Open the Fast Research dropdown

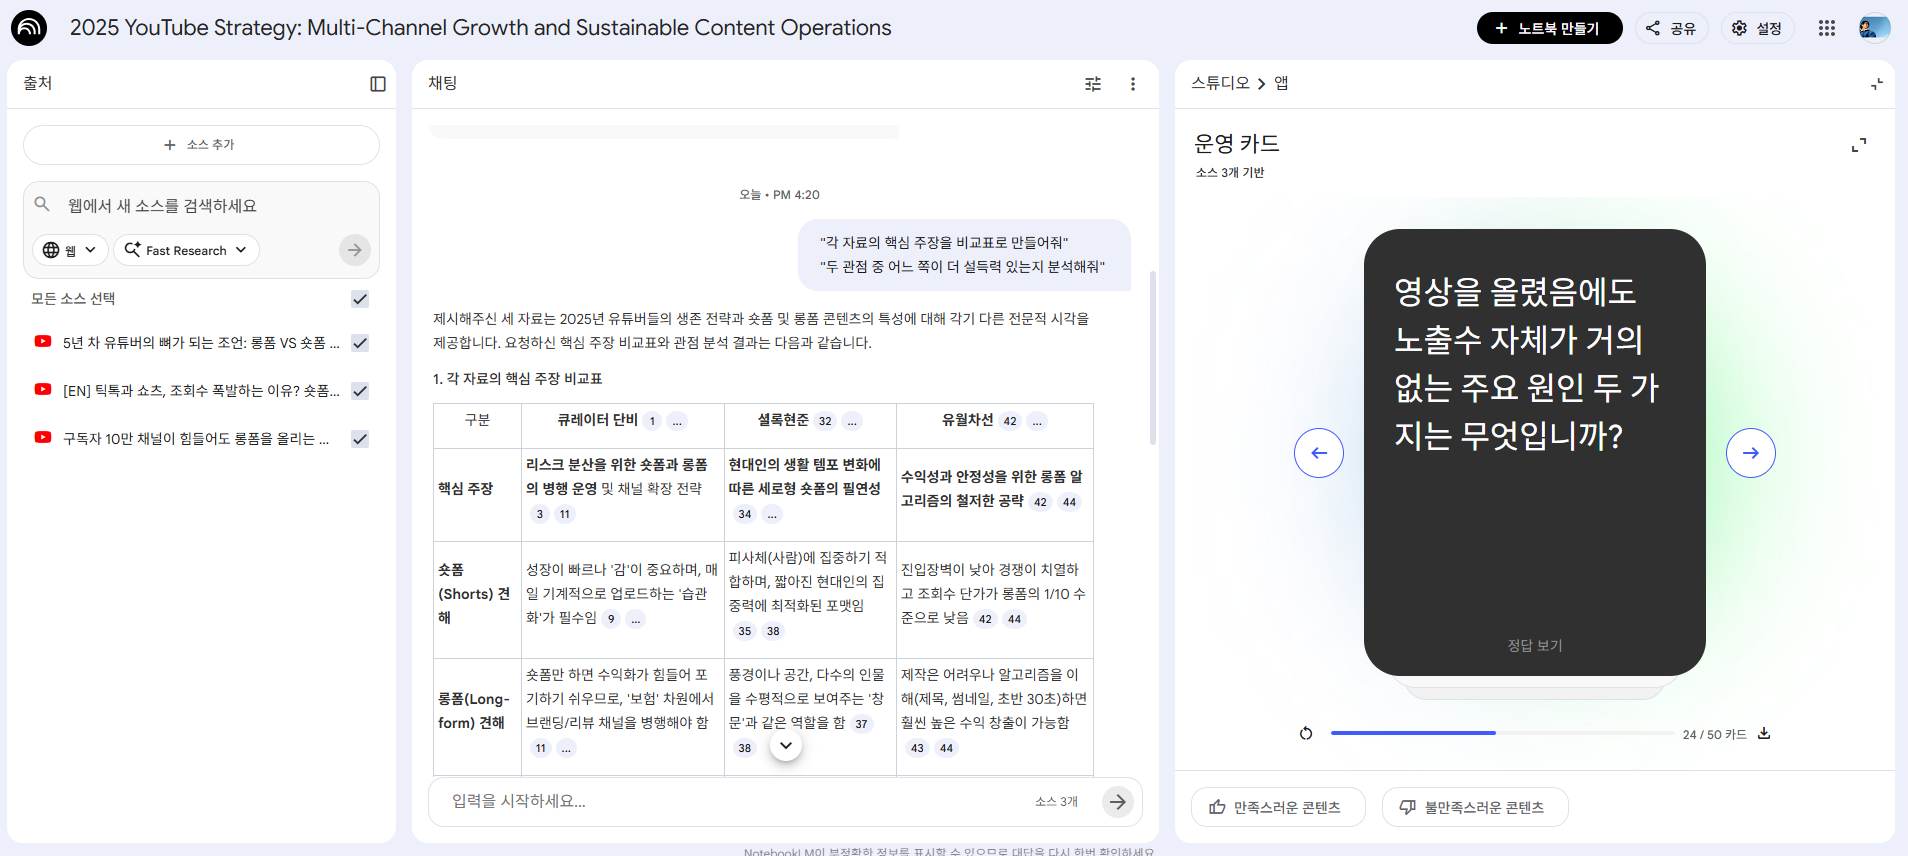pos(186,250)
